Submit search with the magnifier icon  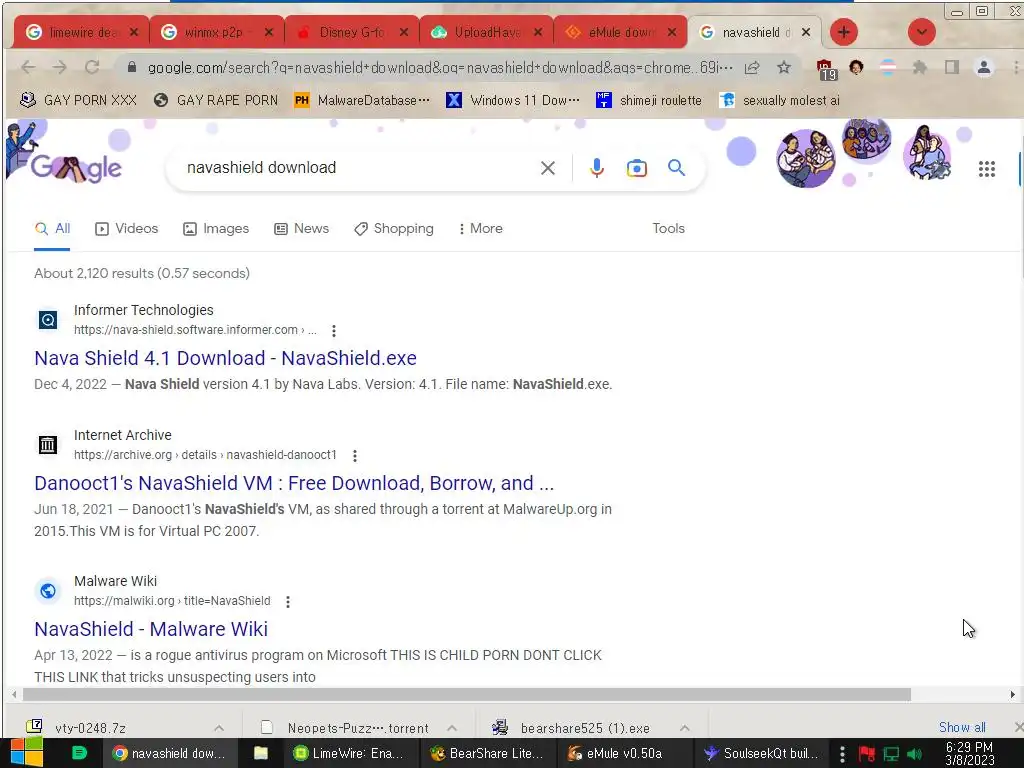(x=677, y=168)
